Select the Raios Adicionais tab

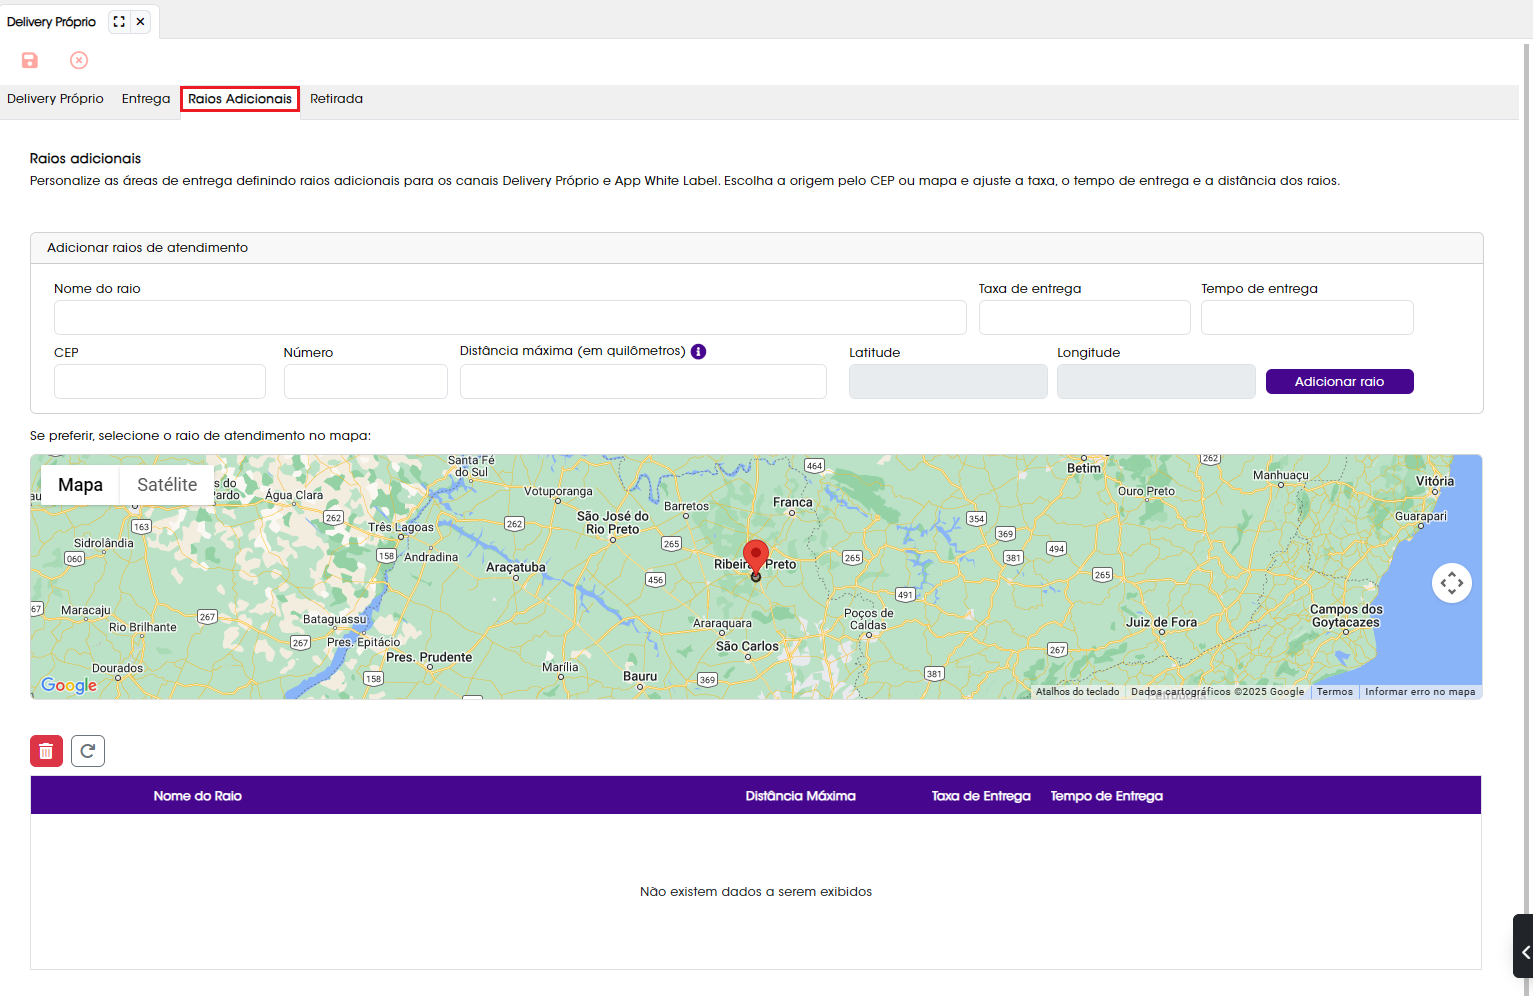[240, 99]
